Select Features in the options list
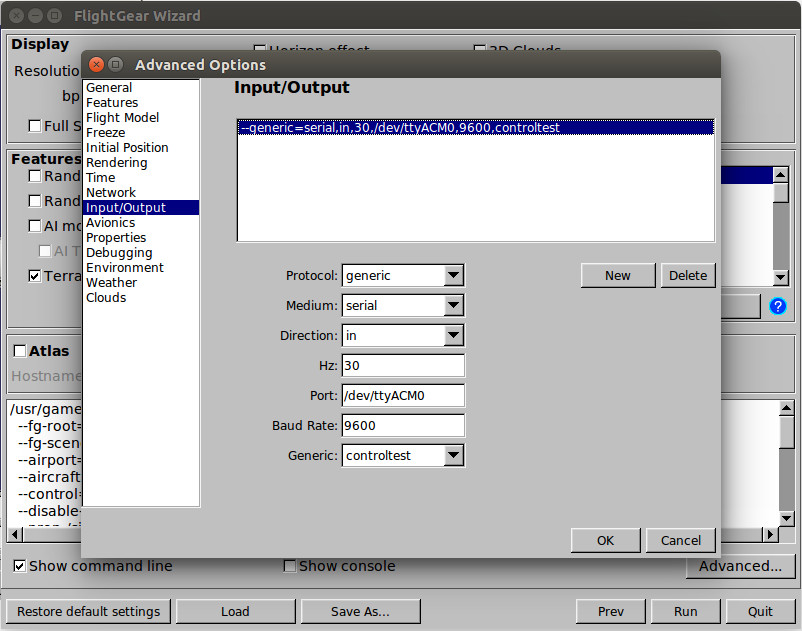Viewport: 802px width, 631px height. (112, 102)
